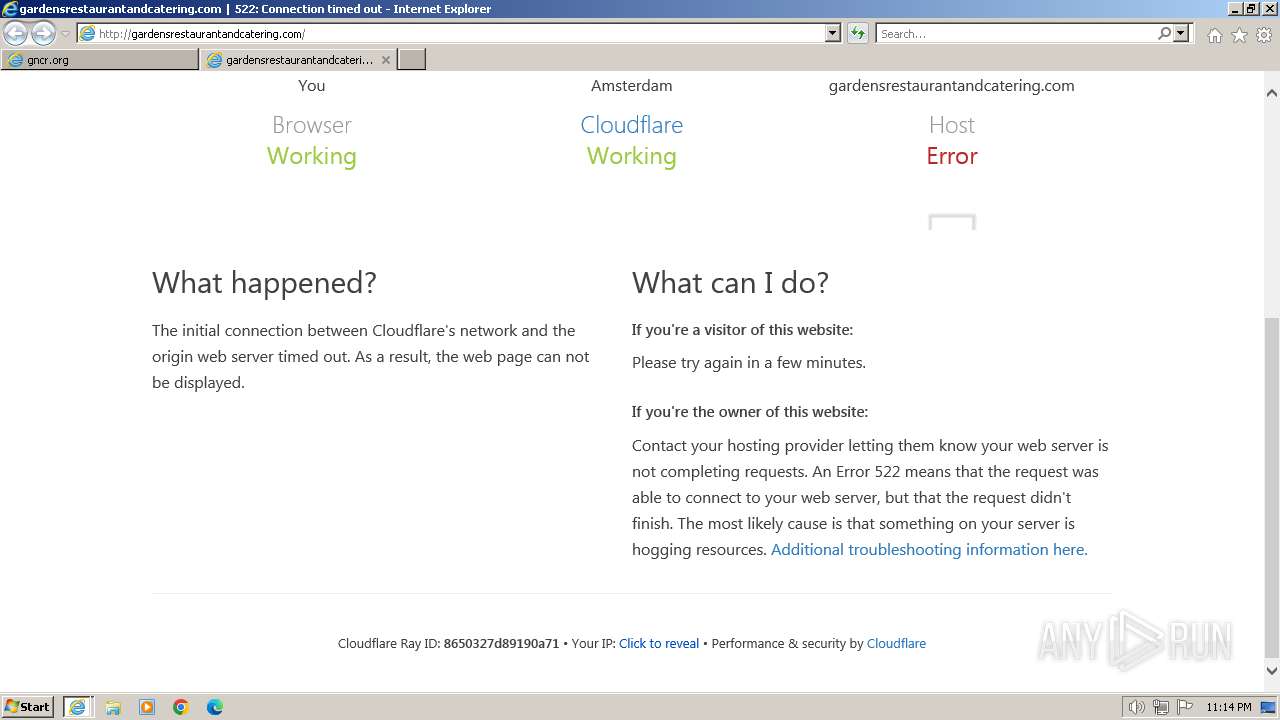Image resolution: width=1280 pixels, height=720 pixels.
Task: Launch Chrome from the taskbar
Action: point(181,707)
